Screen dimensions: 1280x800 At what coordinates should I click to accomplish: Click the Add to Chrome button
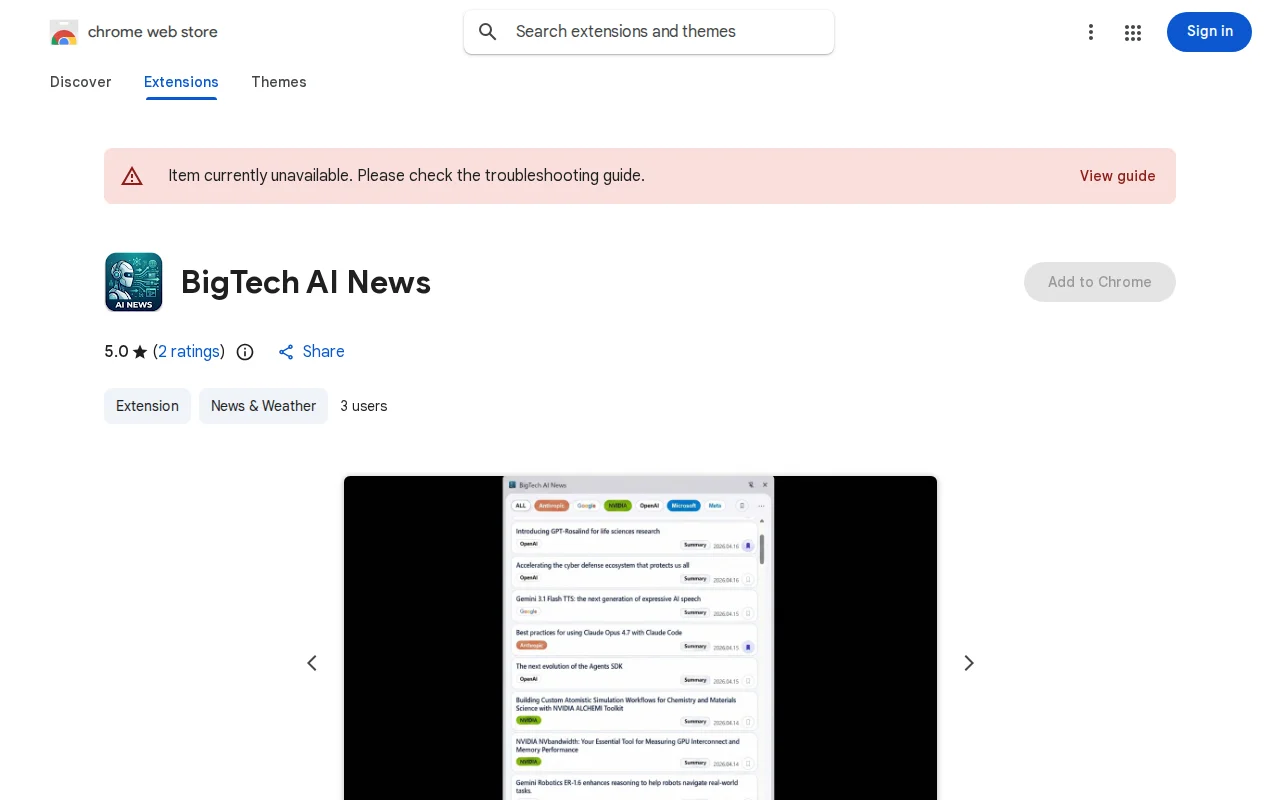1100,282
